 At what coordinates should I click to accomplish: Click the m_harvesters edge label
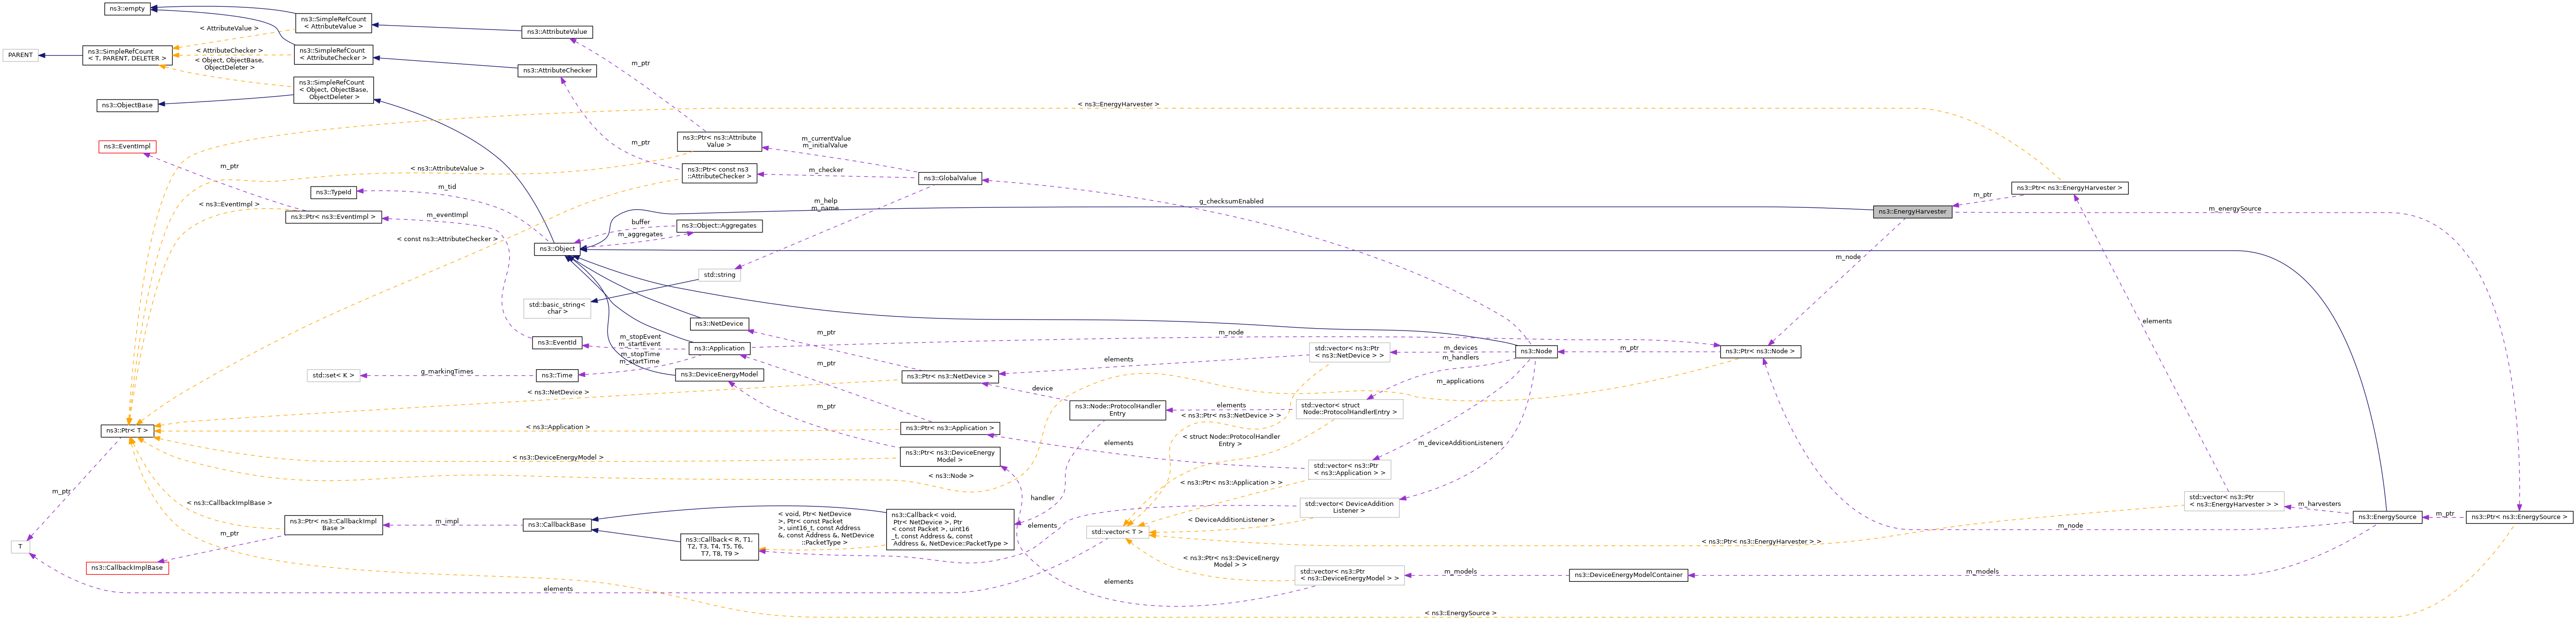point(2319,504)
